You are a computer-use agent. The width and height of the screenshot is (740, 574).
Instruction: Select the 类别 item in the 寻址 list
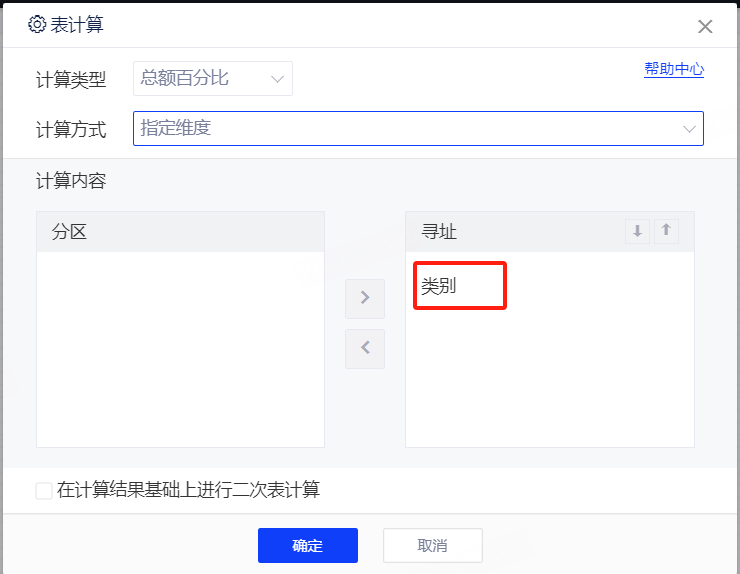coord(439,286)
